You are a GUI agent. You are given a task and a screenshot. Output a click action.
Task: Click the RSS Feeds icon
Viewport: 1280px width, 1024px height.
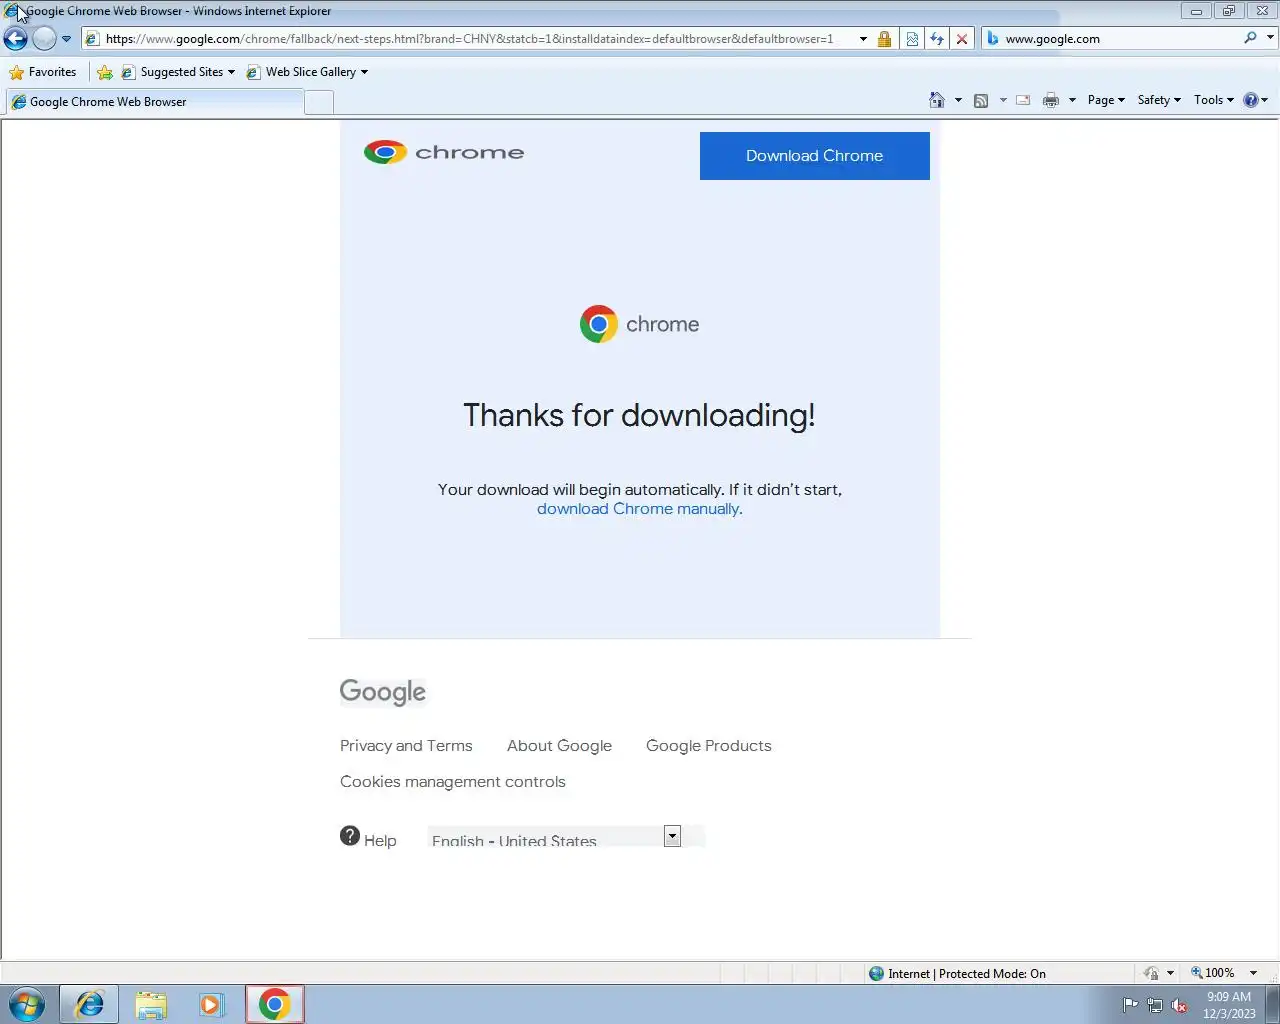click(981, 100)
